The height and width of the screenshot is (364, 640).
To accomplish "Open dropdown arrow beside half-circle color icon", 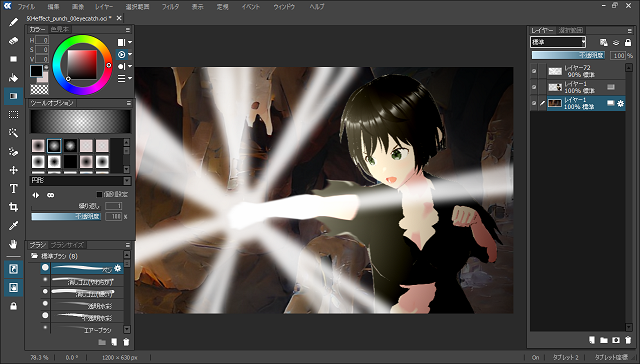I will tap(130, 66).
